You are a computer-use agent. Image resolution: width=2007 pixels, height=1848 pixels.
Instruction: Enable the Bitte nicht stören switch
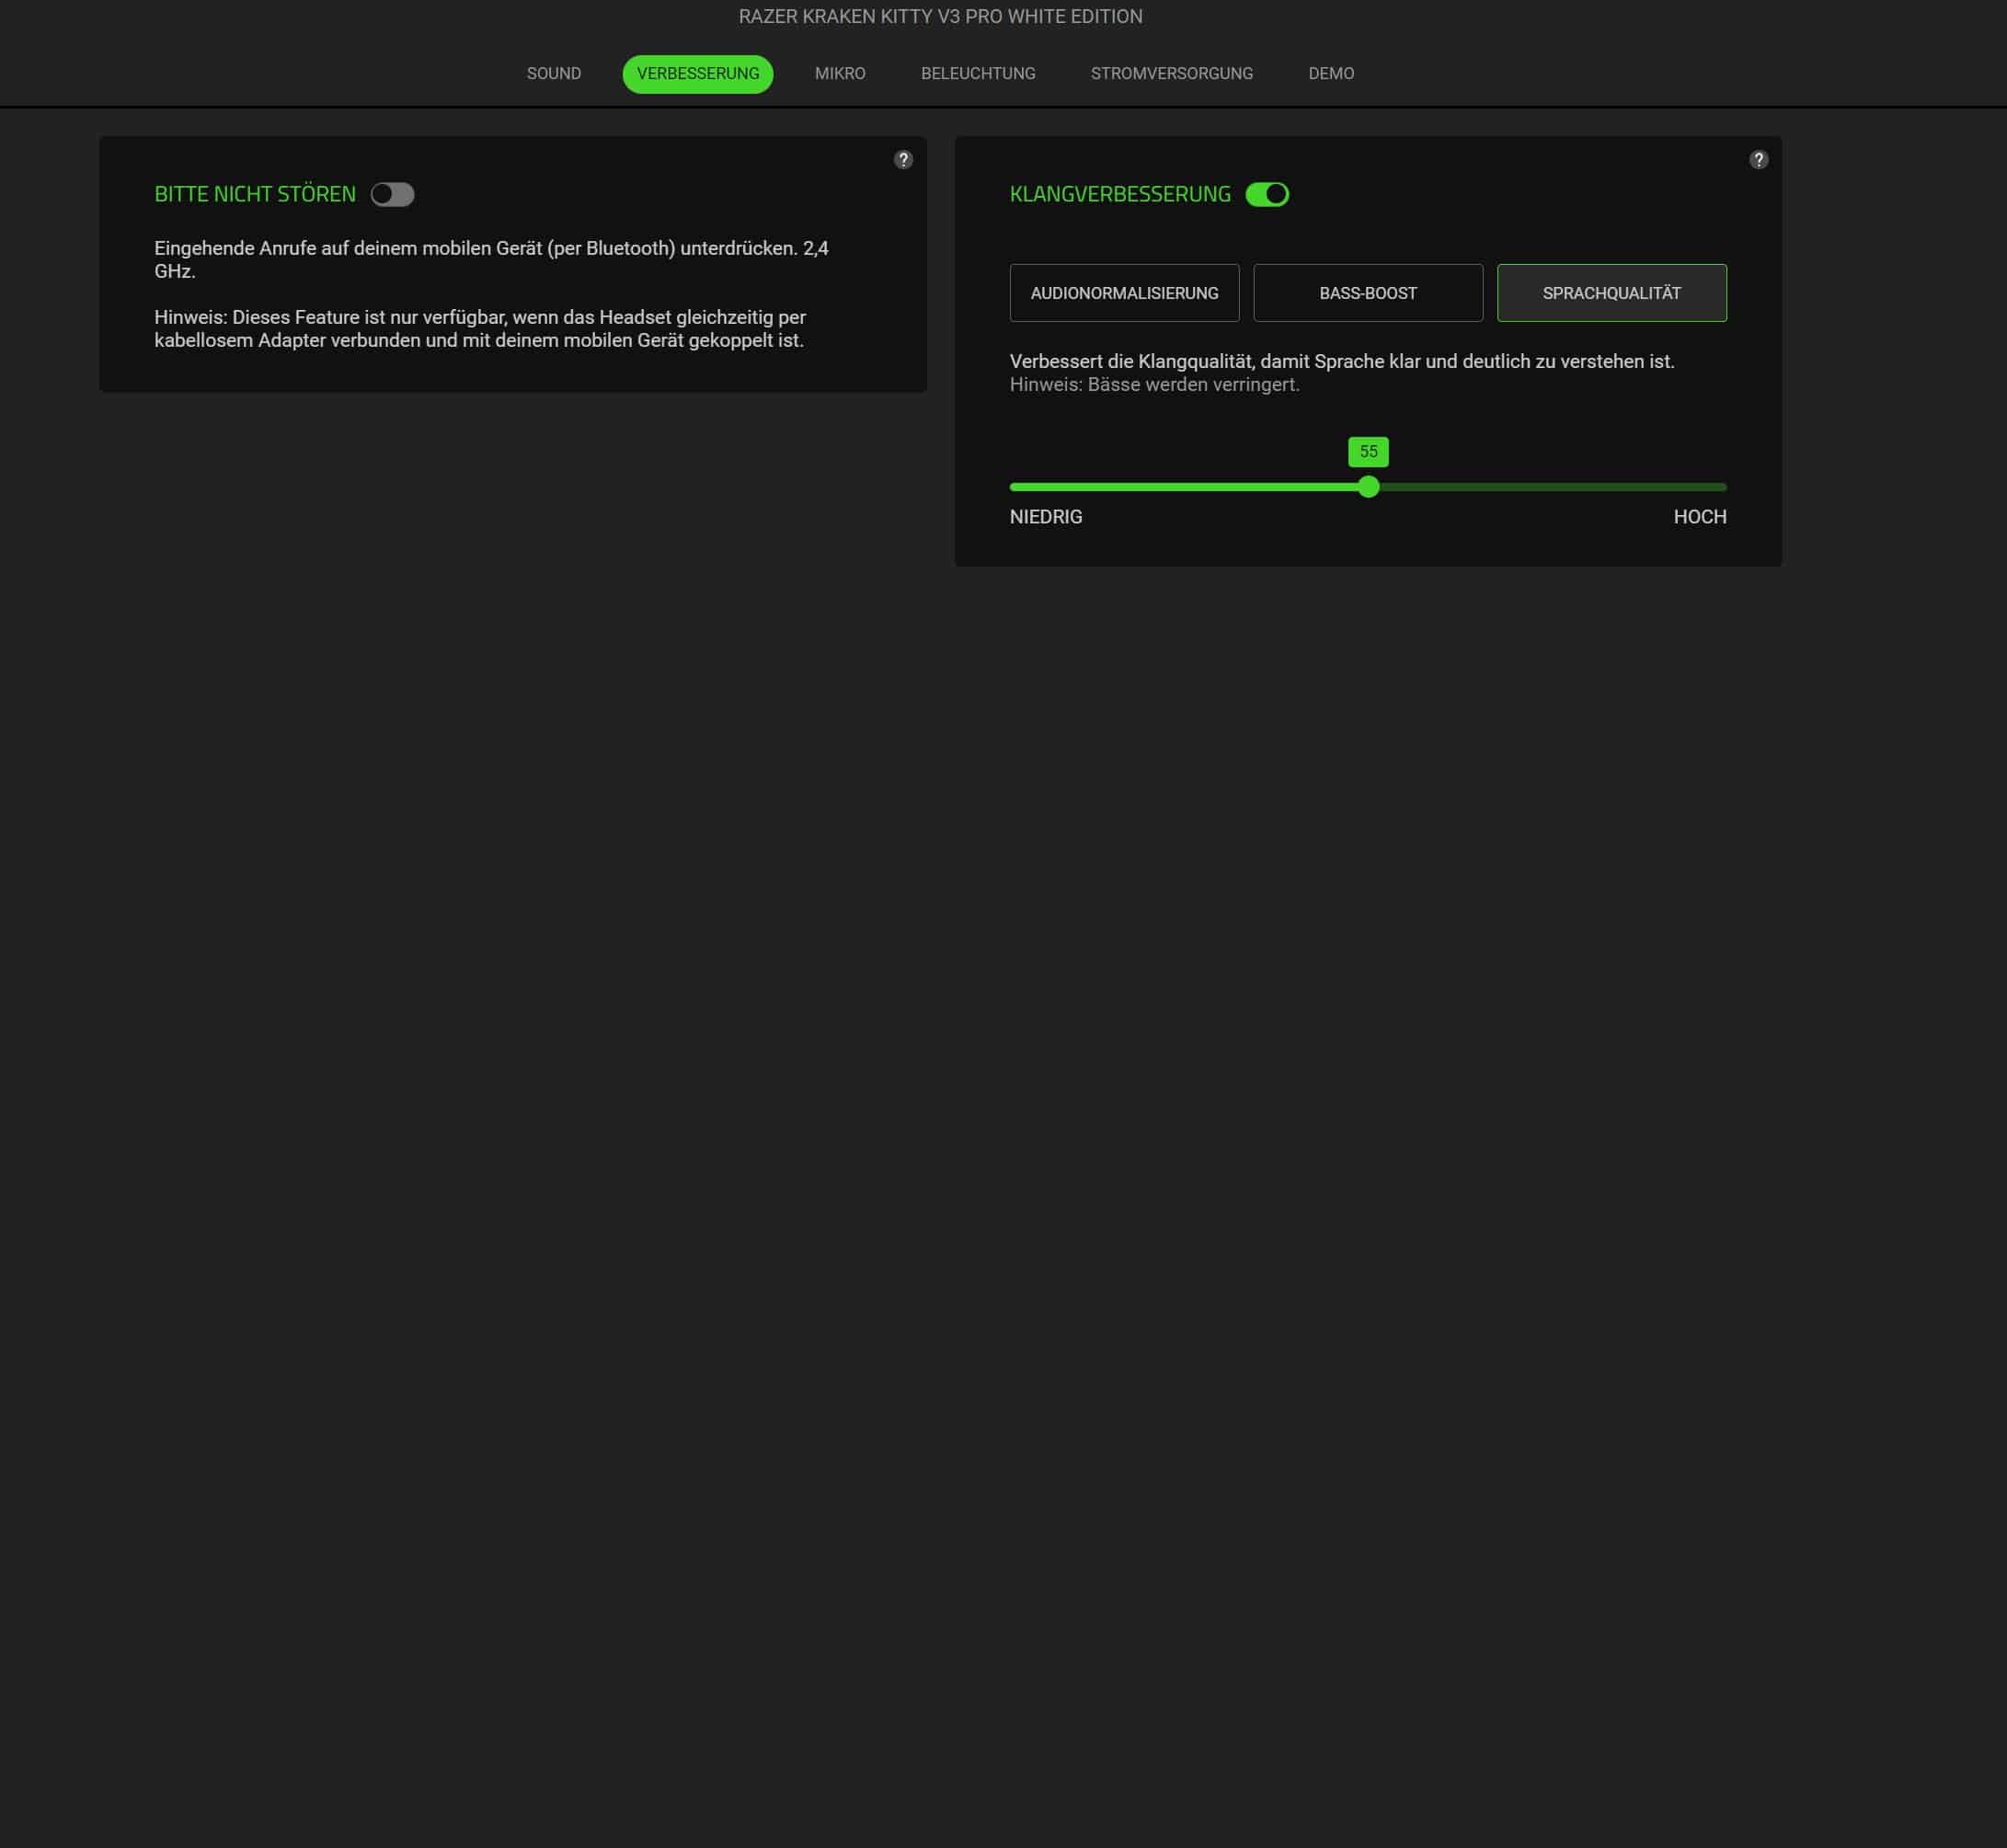[392, 194]
